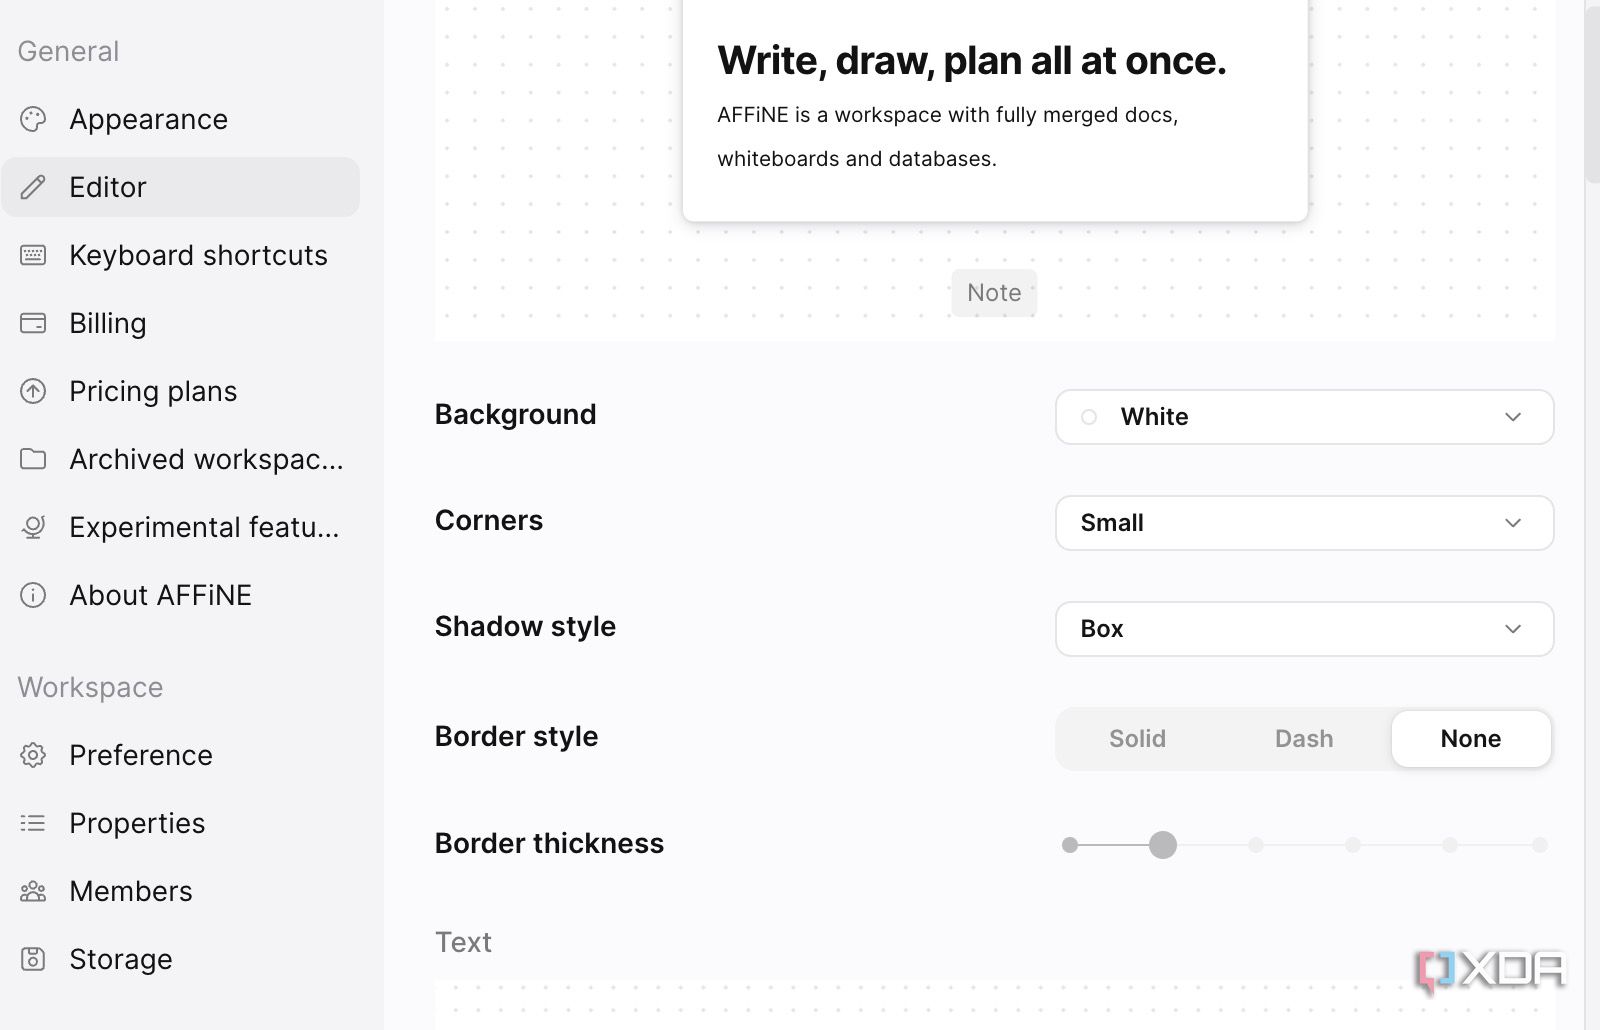Viewport: 1600px width, 1030px height.
Task: Click the Border thickness slider handle
Action: (x=1163, y=846)
